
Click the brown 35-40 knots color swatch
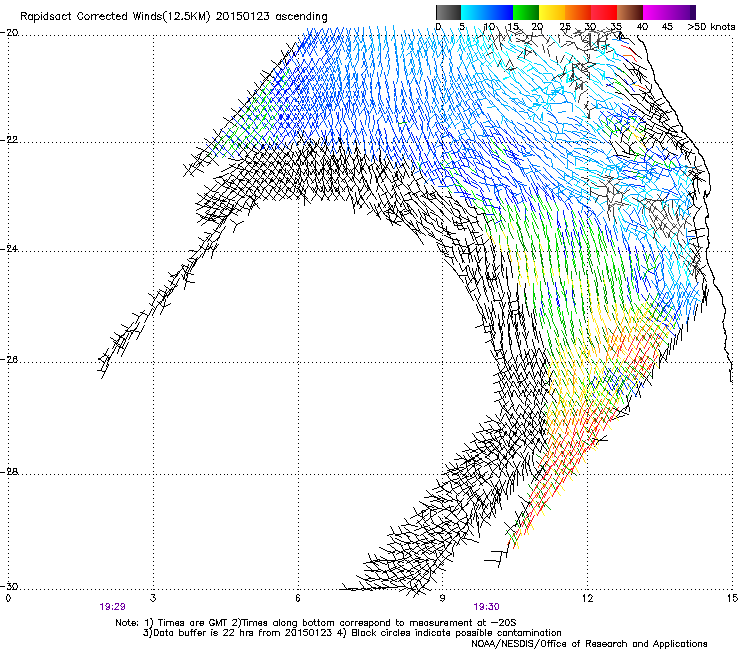(x=630, y=12)
